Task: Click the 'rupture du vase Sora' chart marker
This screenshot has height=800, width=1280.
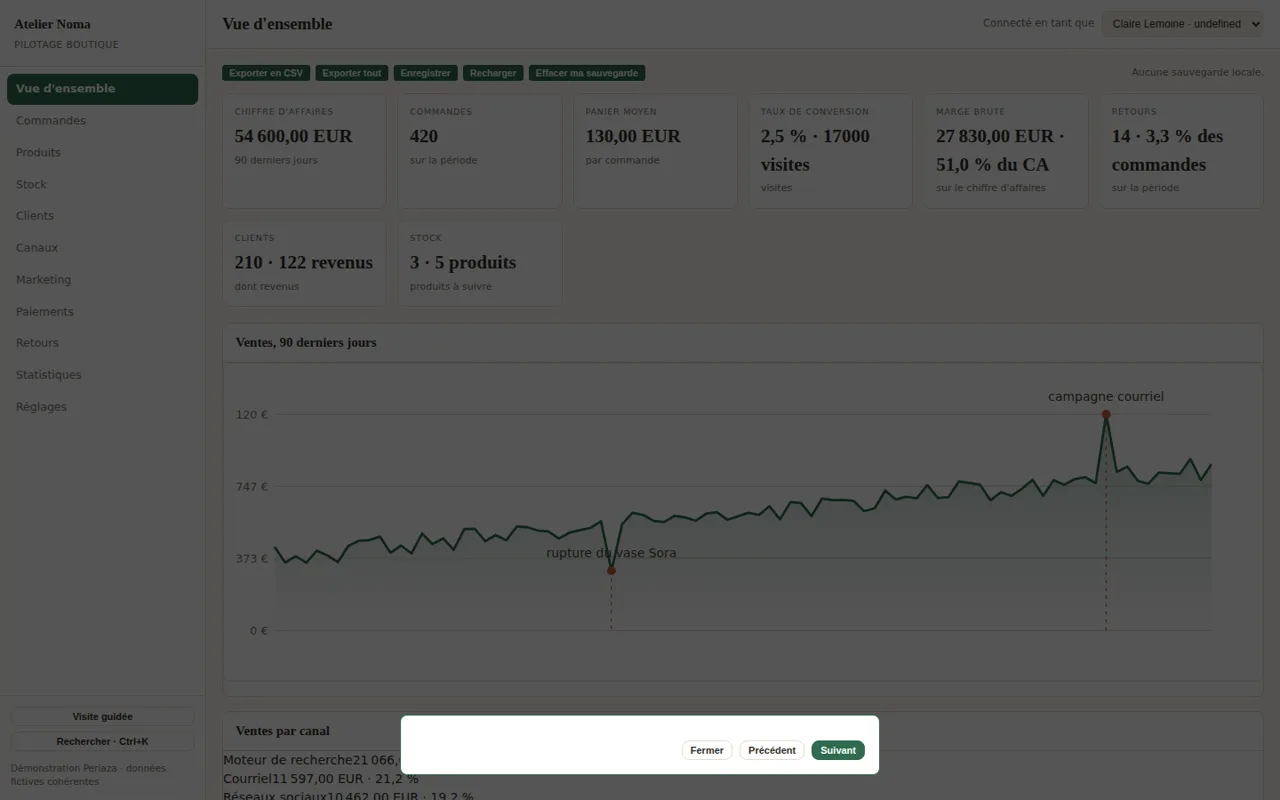Action: click(x=611, y=571)
